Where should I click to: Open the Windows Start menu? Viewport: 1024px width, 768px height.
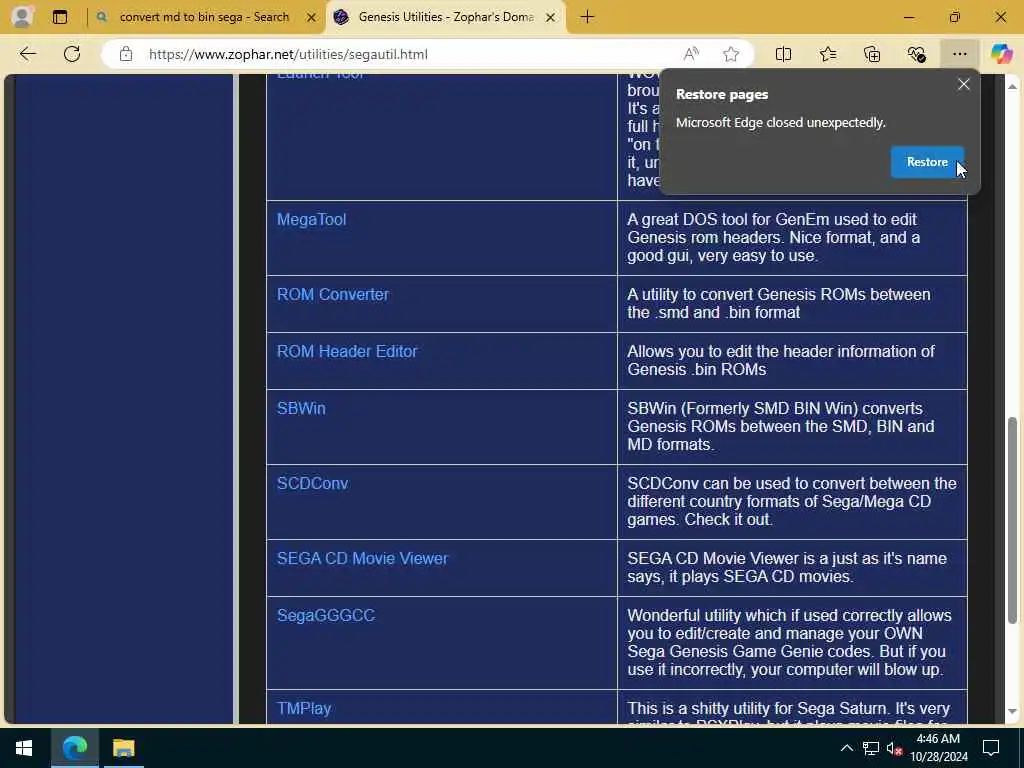(24, 748)
